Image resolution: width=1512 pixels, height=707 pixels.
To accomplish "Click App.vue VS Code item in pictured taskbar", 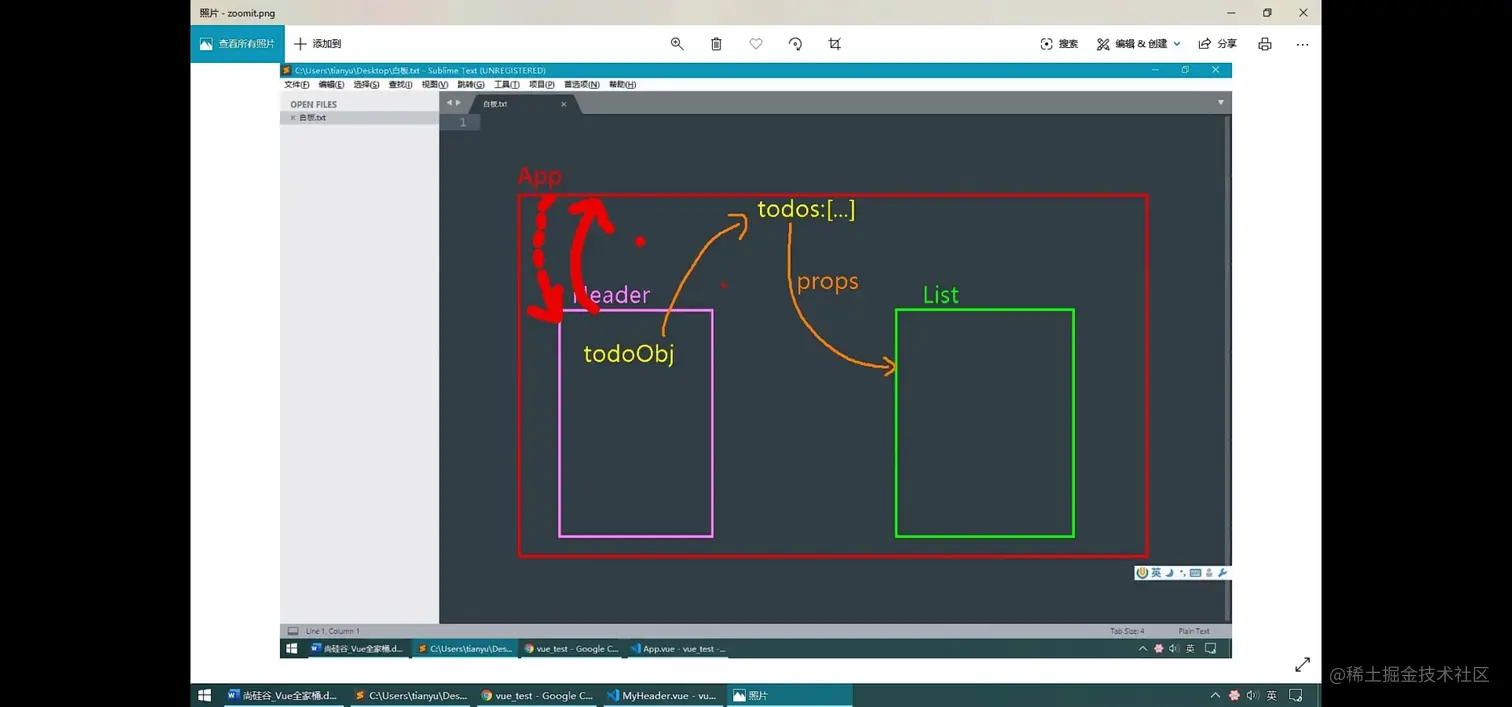I will click(677, 649).
